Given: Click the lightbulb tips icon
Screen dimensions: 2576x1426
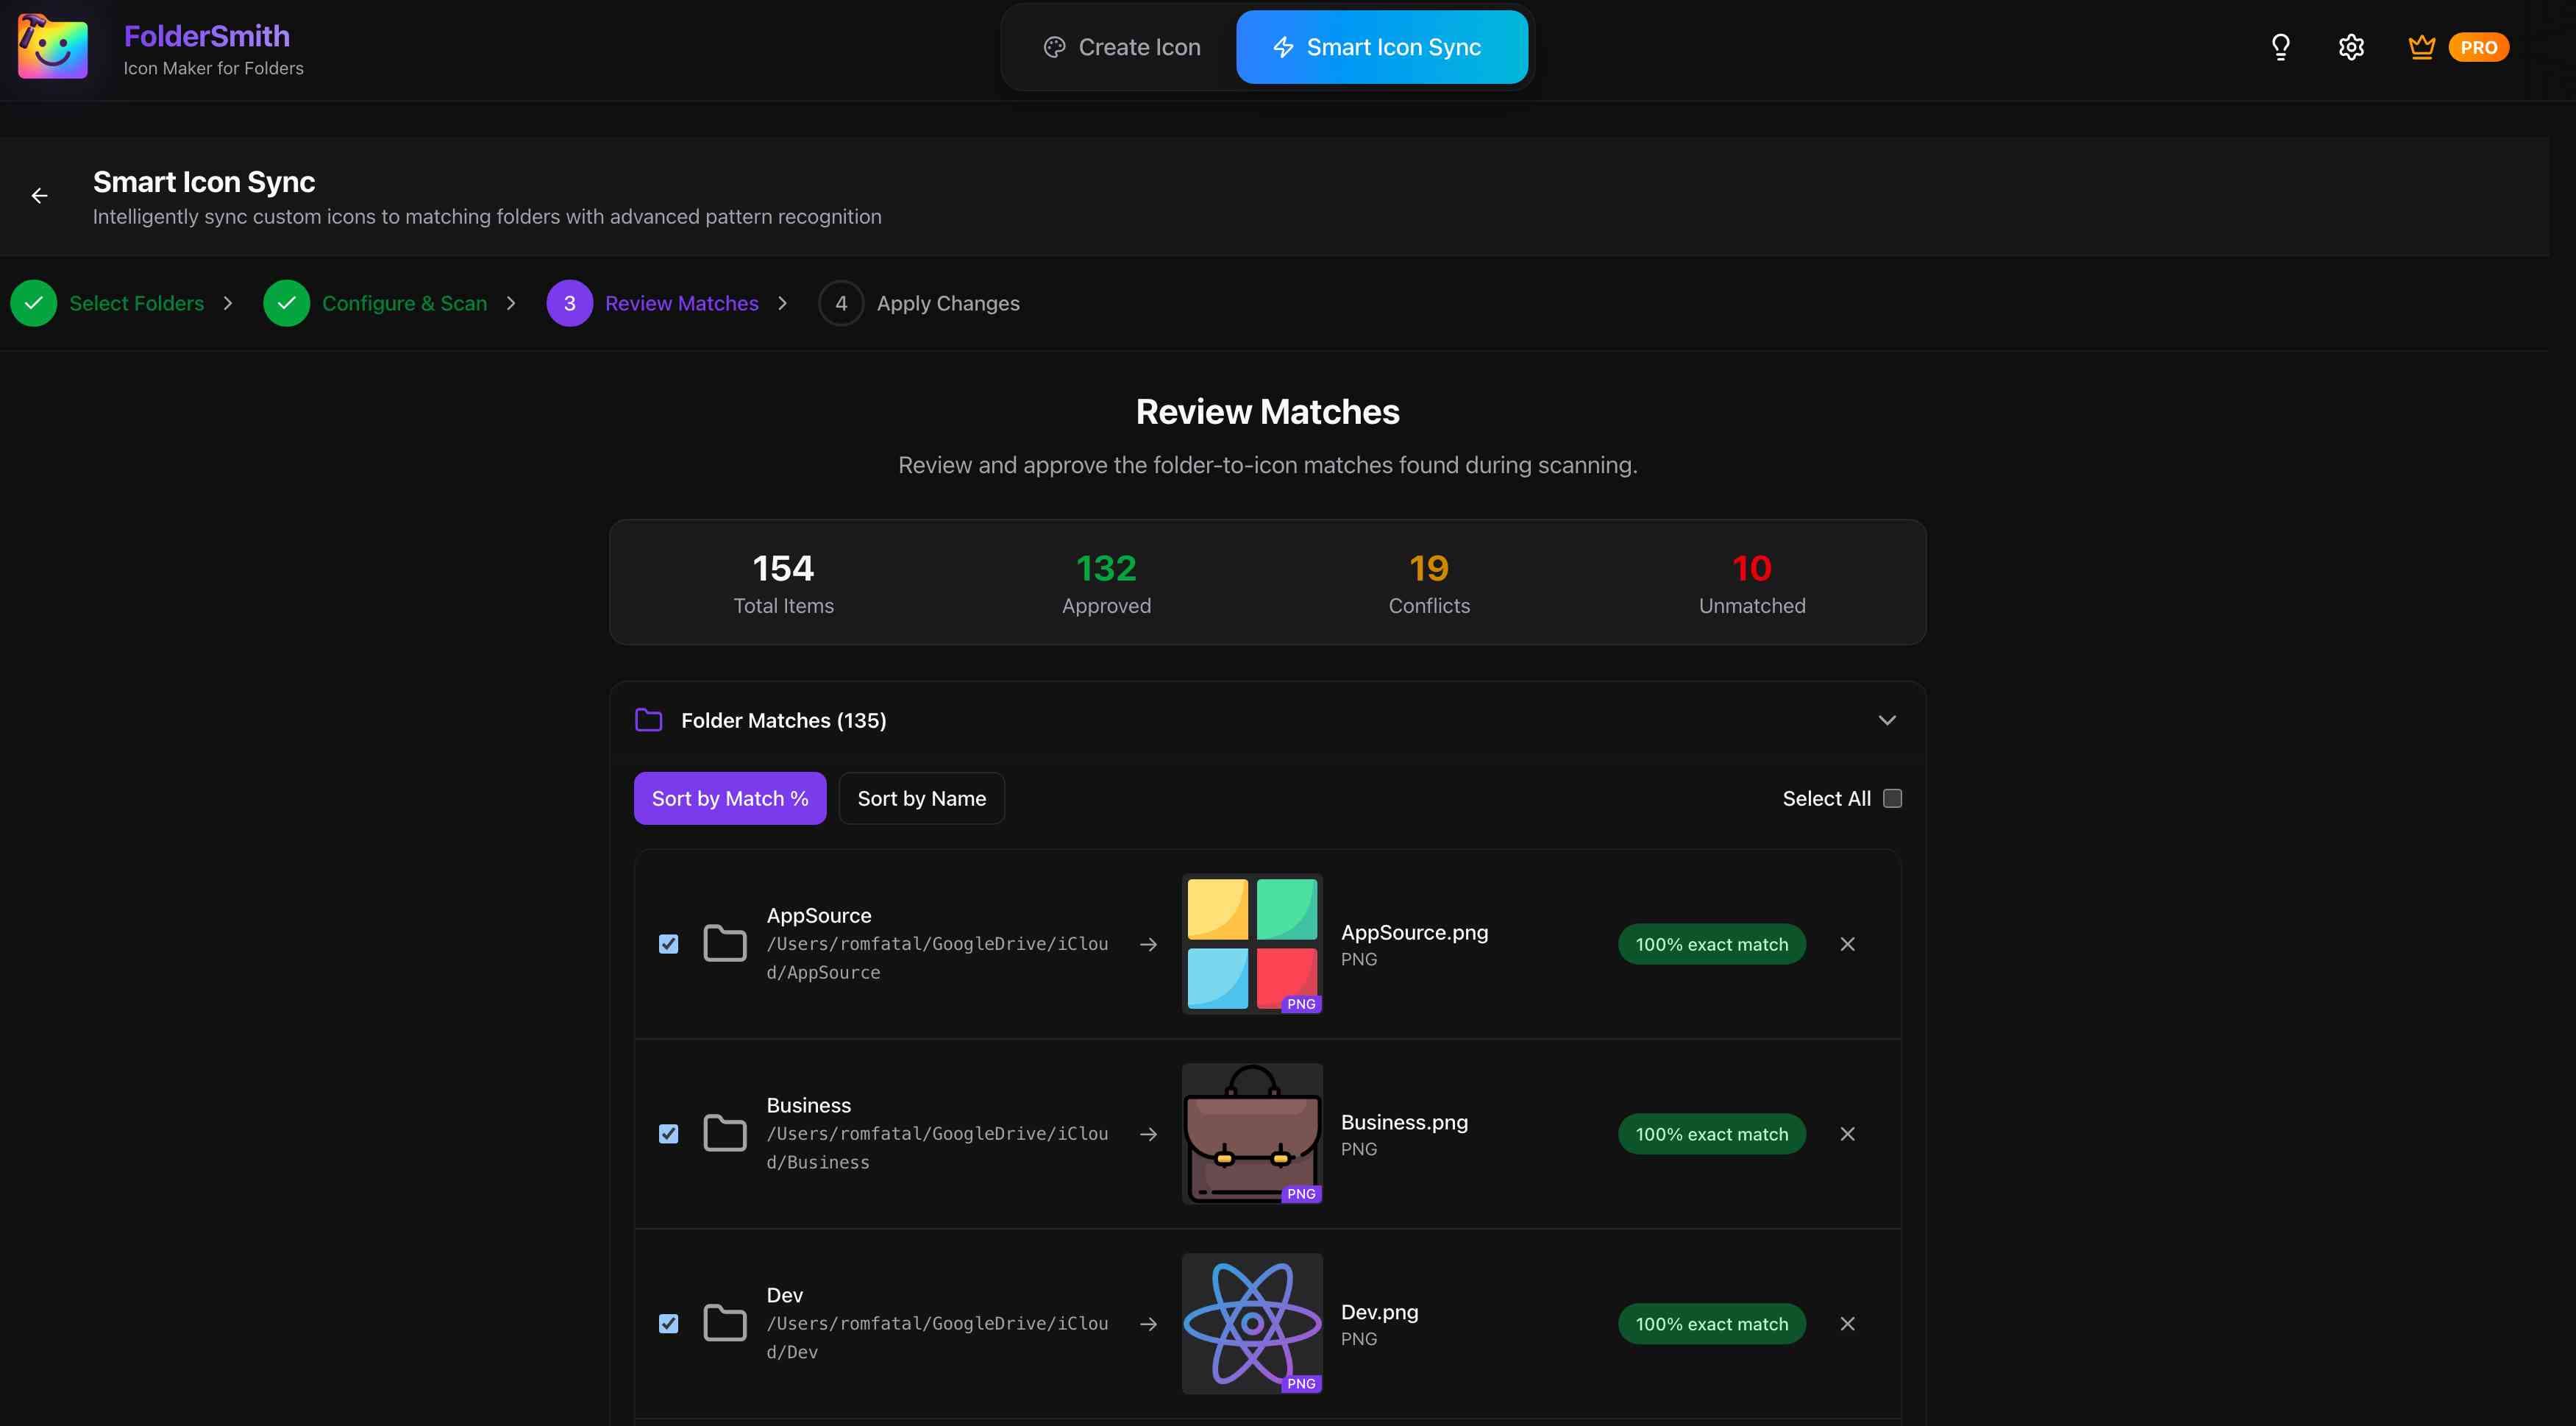Looking at the screenshot, I should tap(2280, 47).
